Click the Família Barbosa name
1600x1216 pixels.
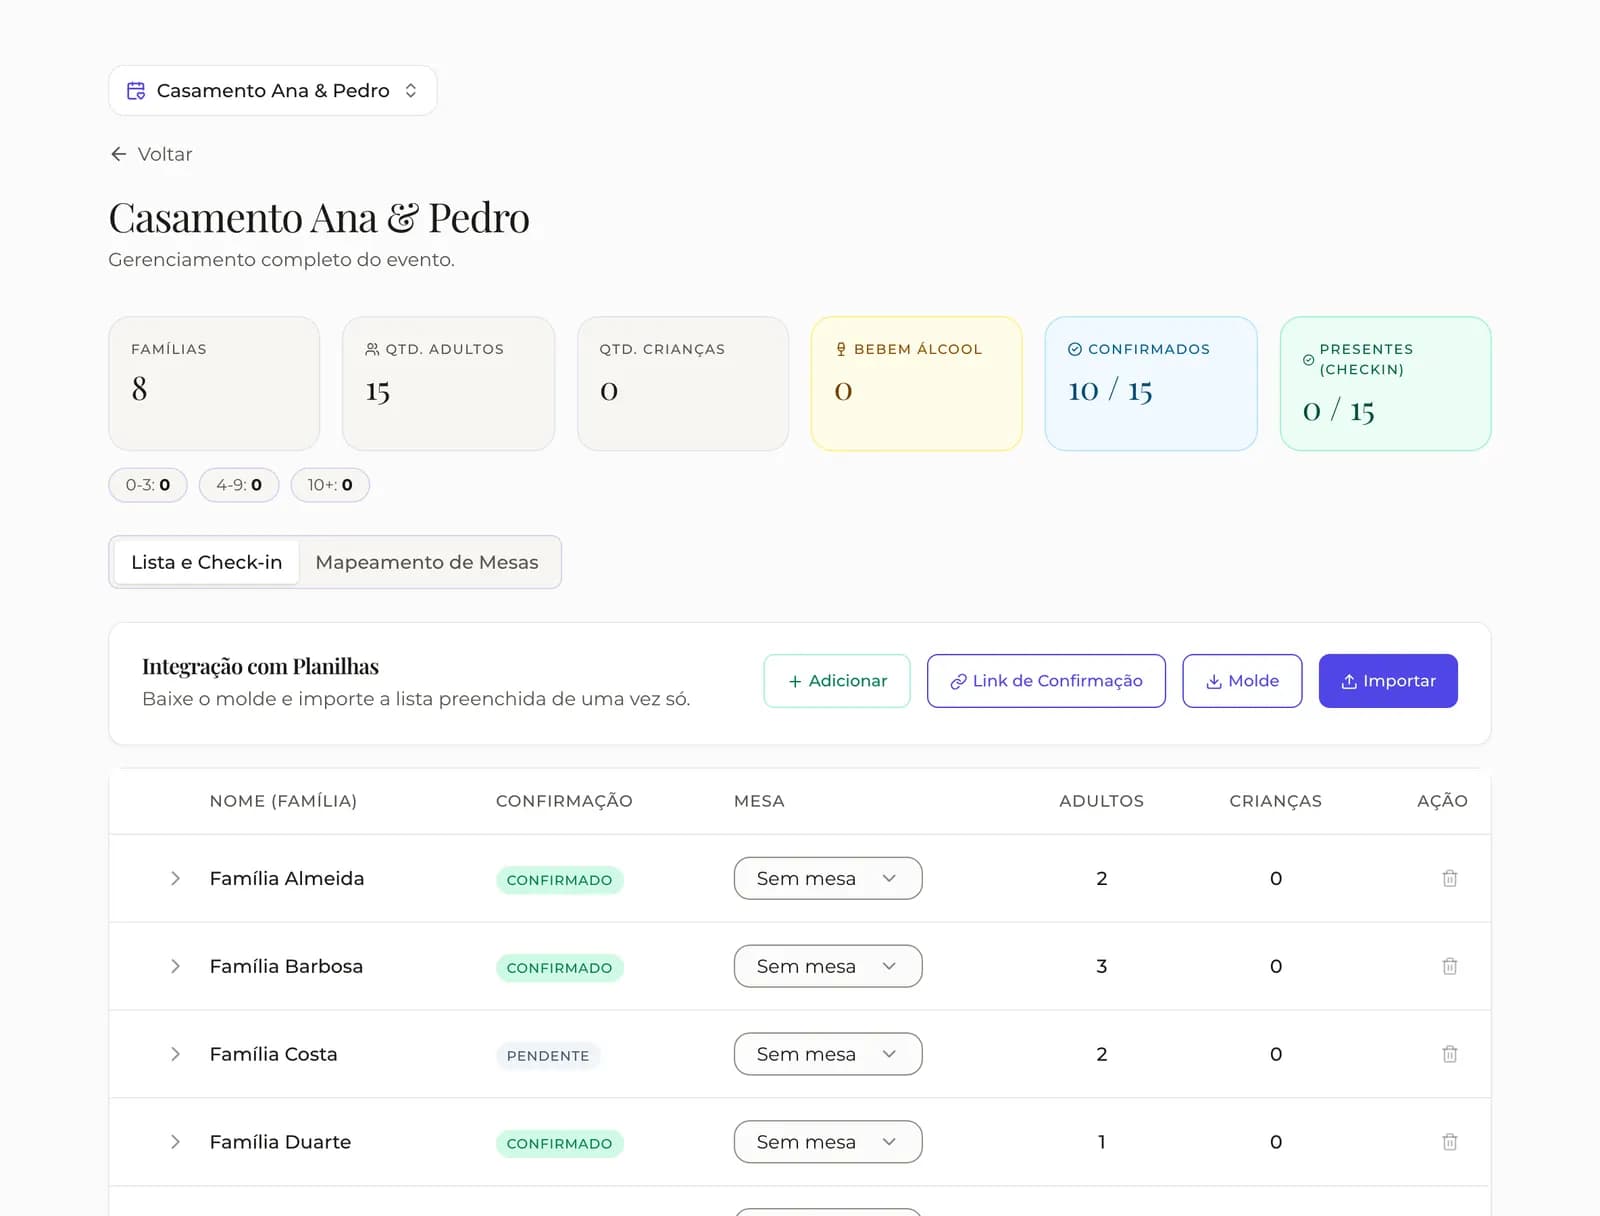pos(286,966)
